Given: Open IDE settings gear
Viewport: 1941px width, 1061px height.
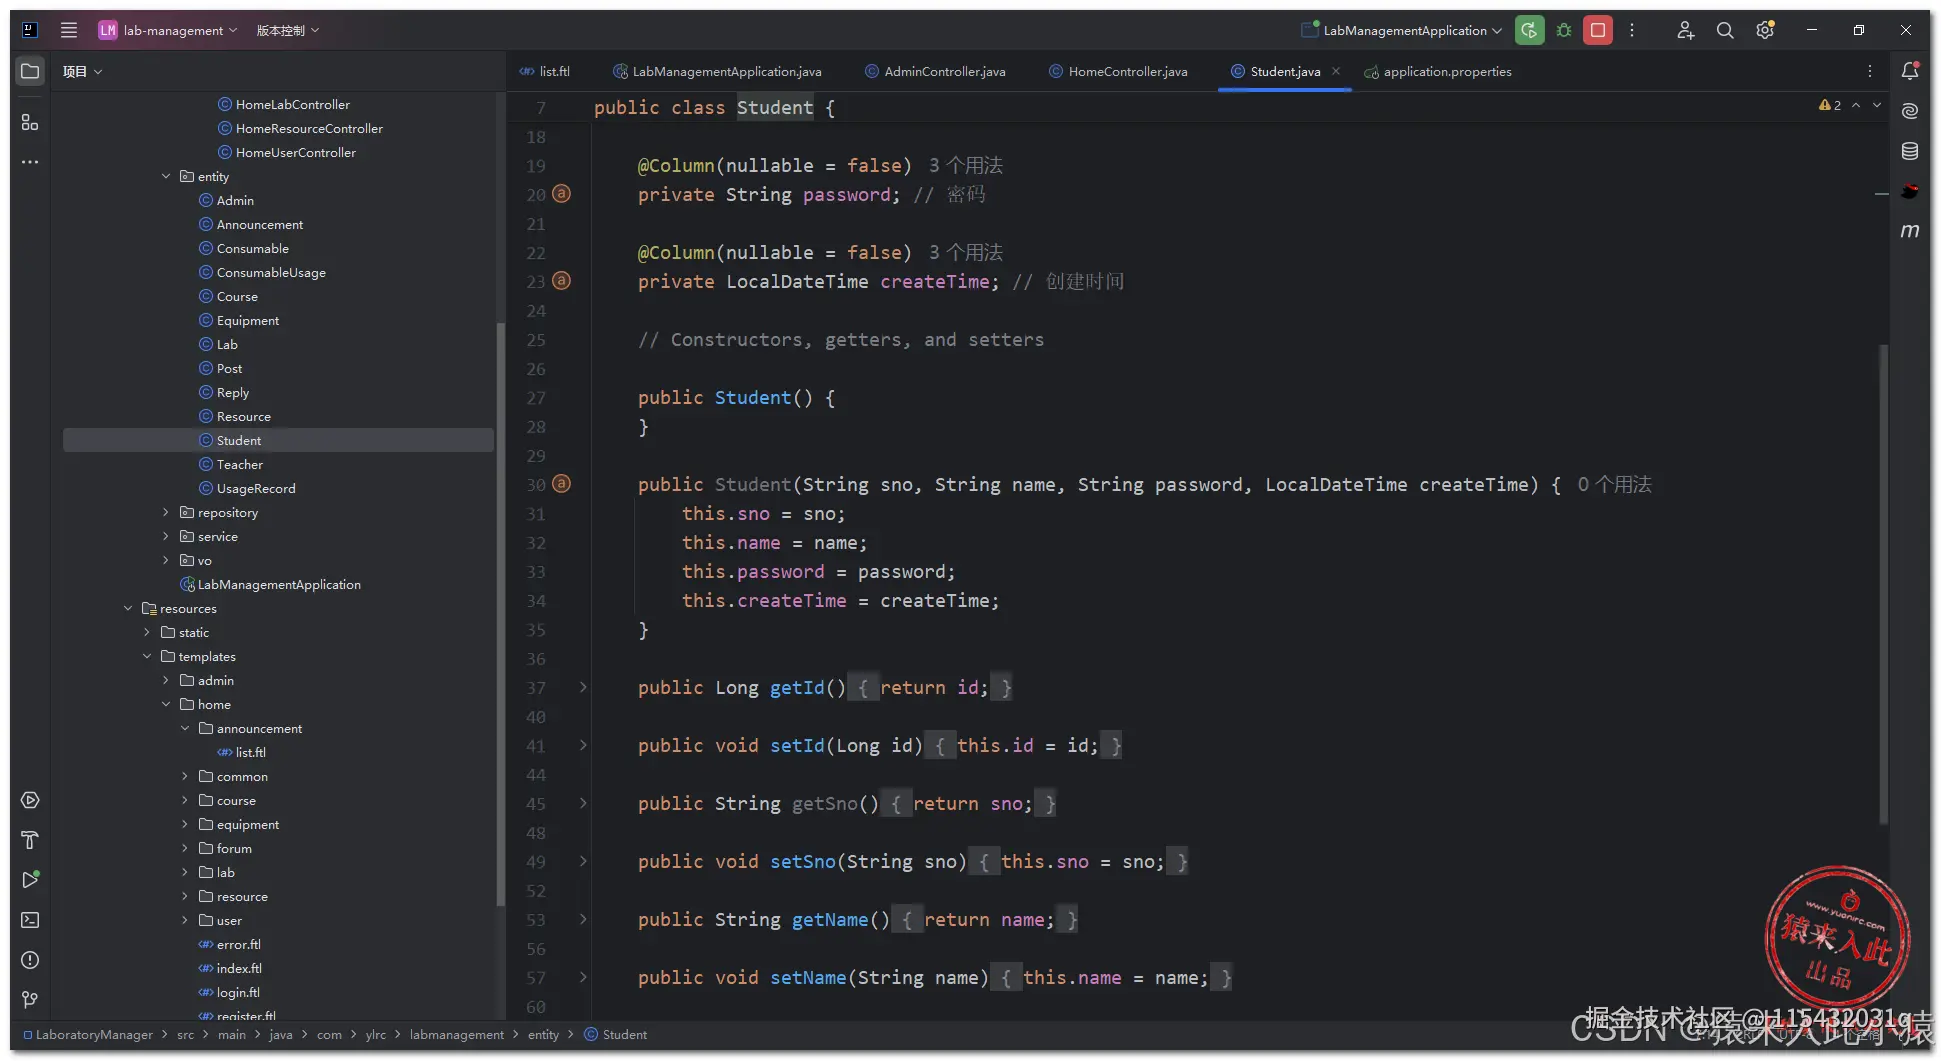Looking at the screenshot, I should coord(1765,30).
